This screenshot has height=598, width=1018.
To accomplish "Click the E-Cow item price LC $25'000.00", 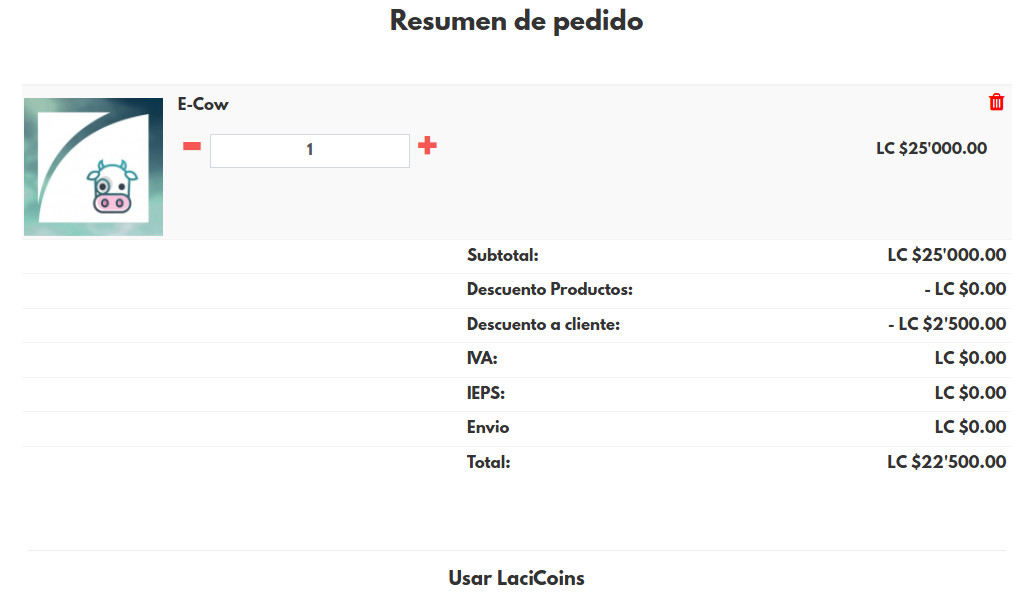I will click(931, 149).
